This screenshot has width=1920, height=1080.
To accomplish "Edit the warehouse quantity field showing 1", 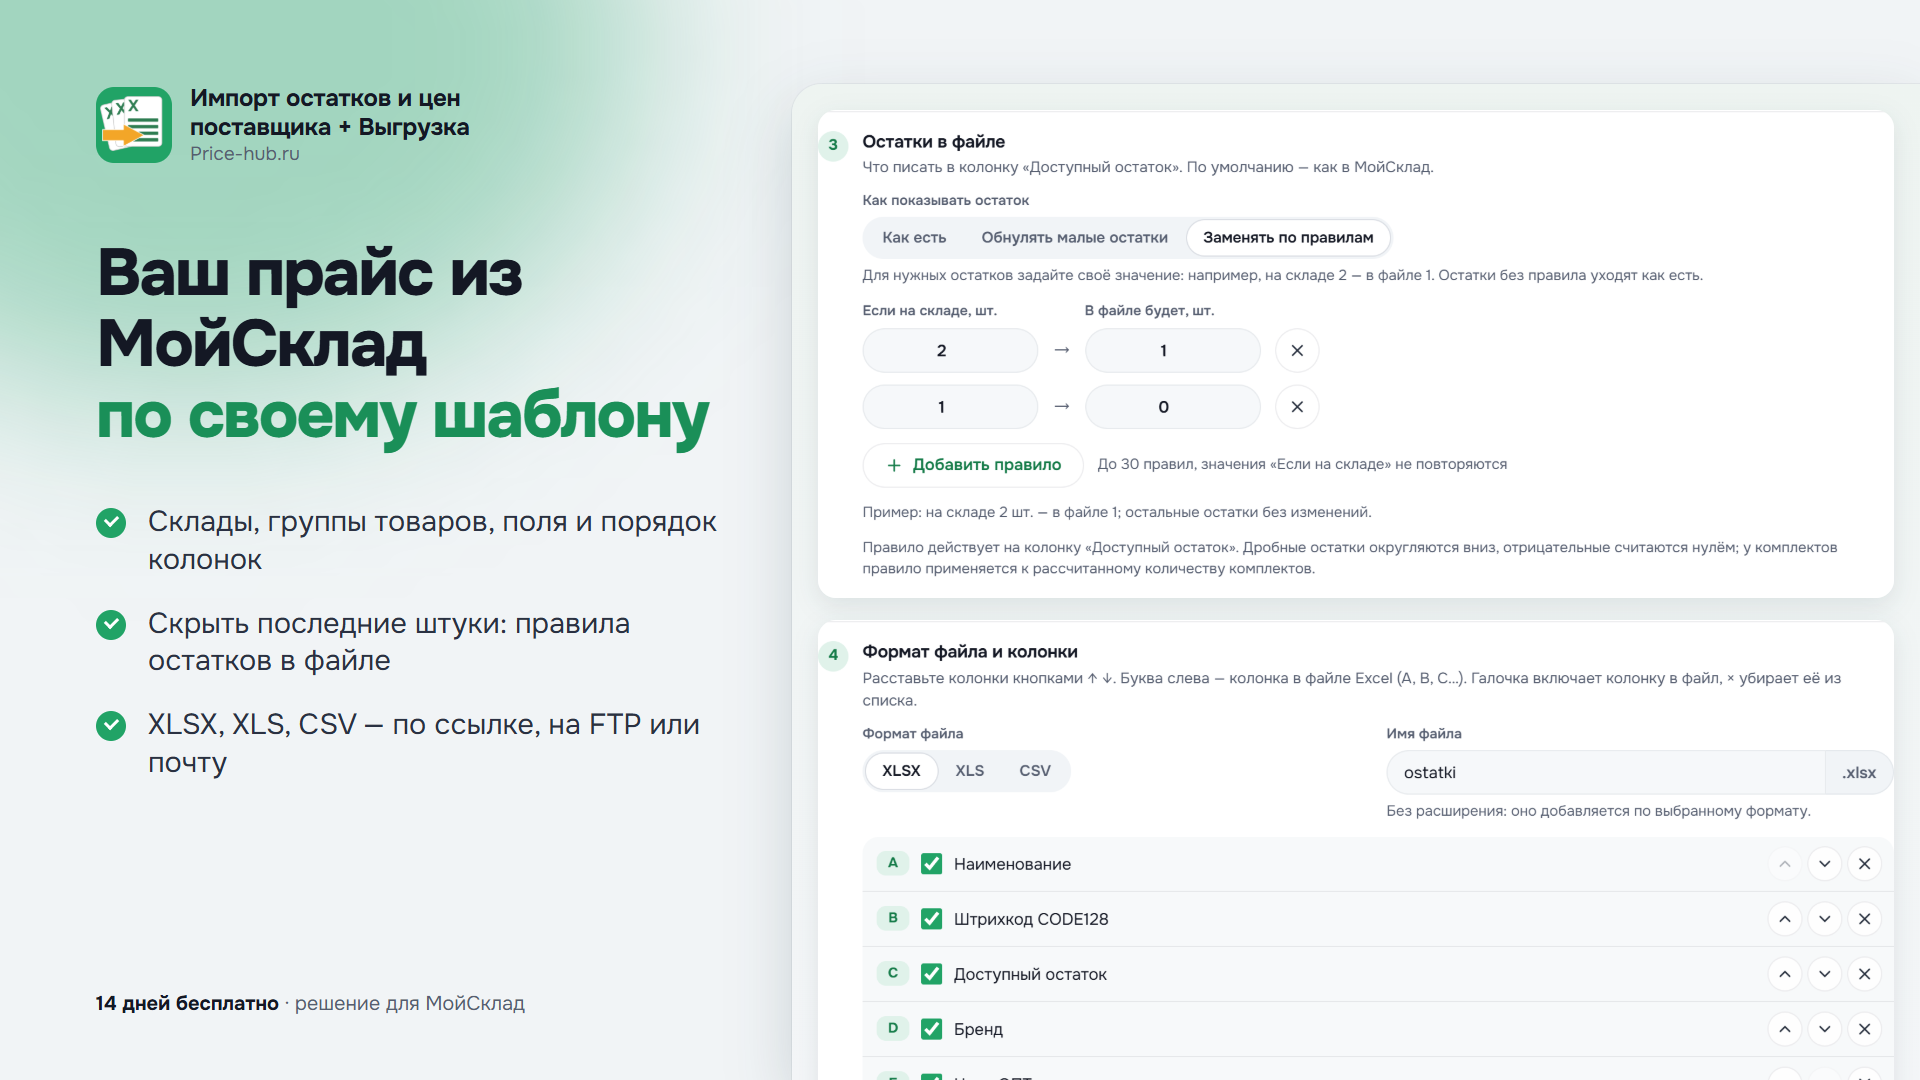I will (950, 407).
